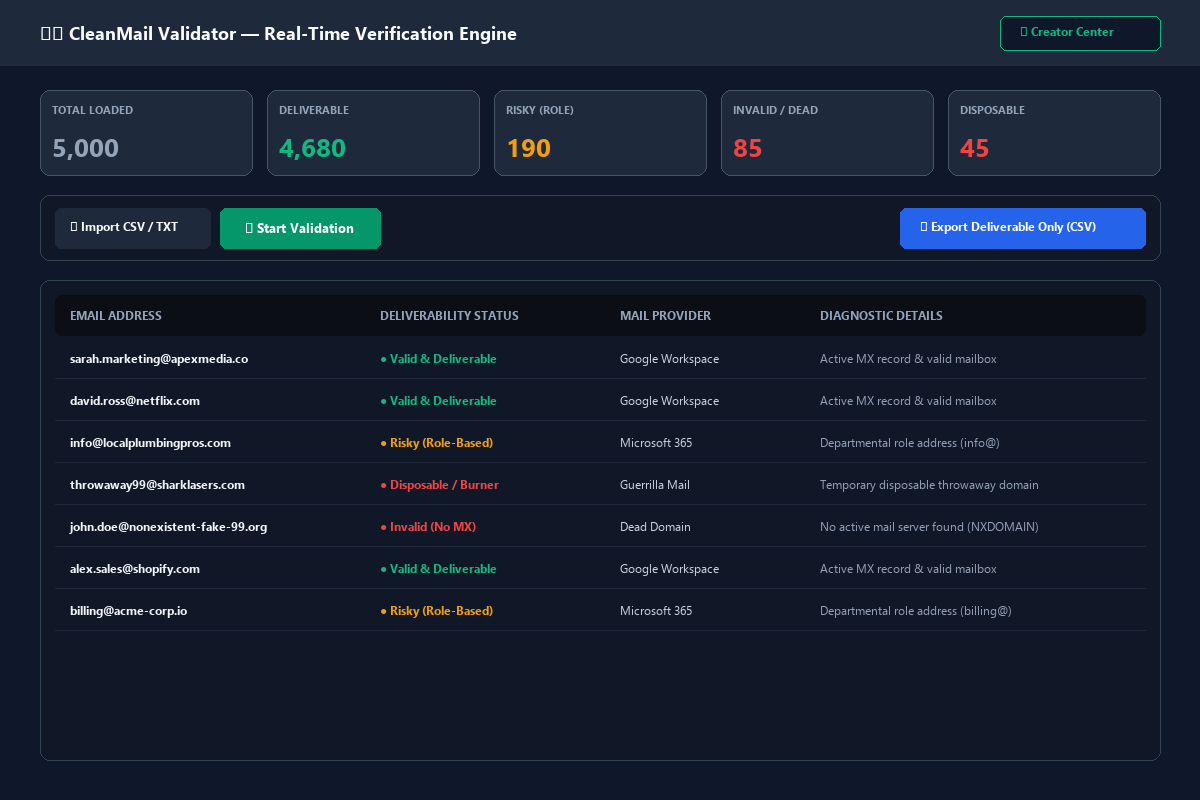1200x800 pixels.
Task: Click the Mail Provider column header
Action: click(665, 316)
